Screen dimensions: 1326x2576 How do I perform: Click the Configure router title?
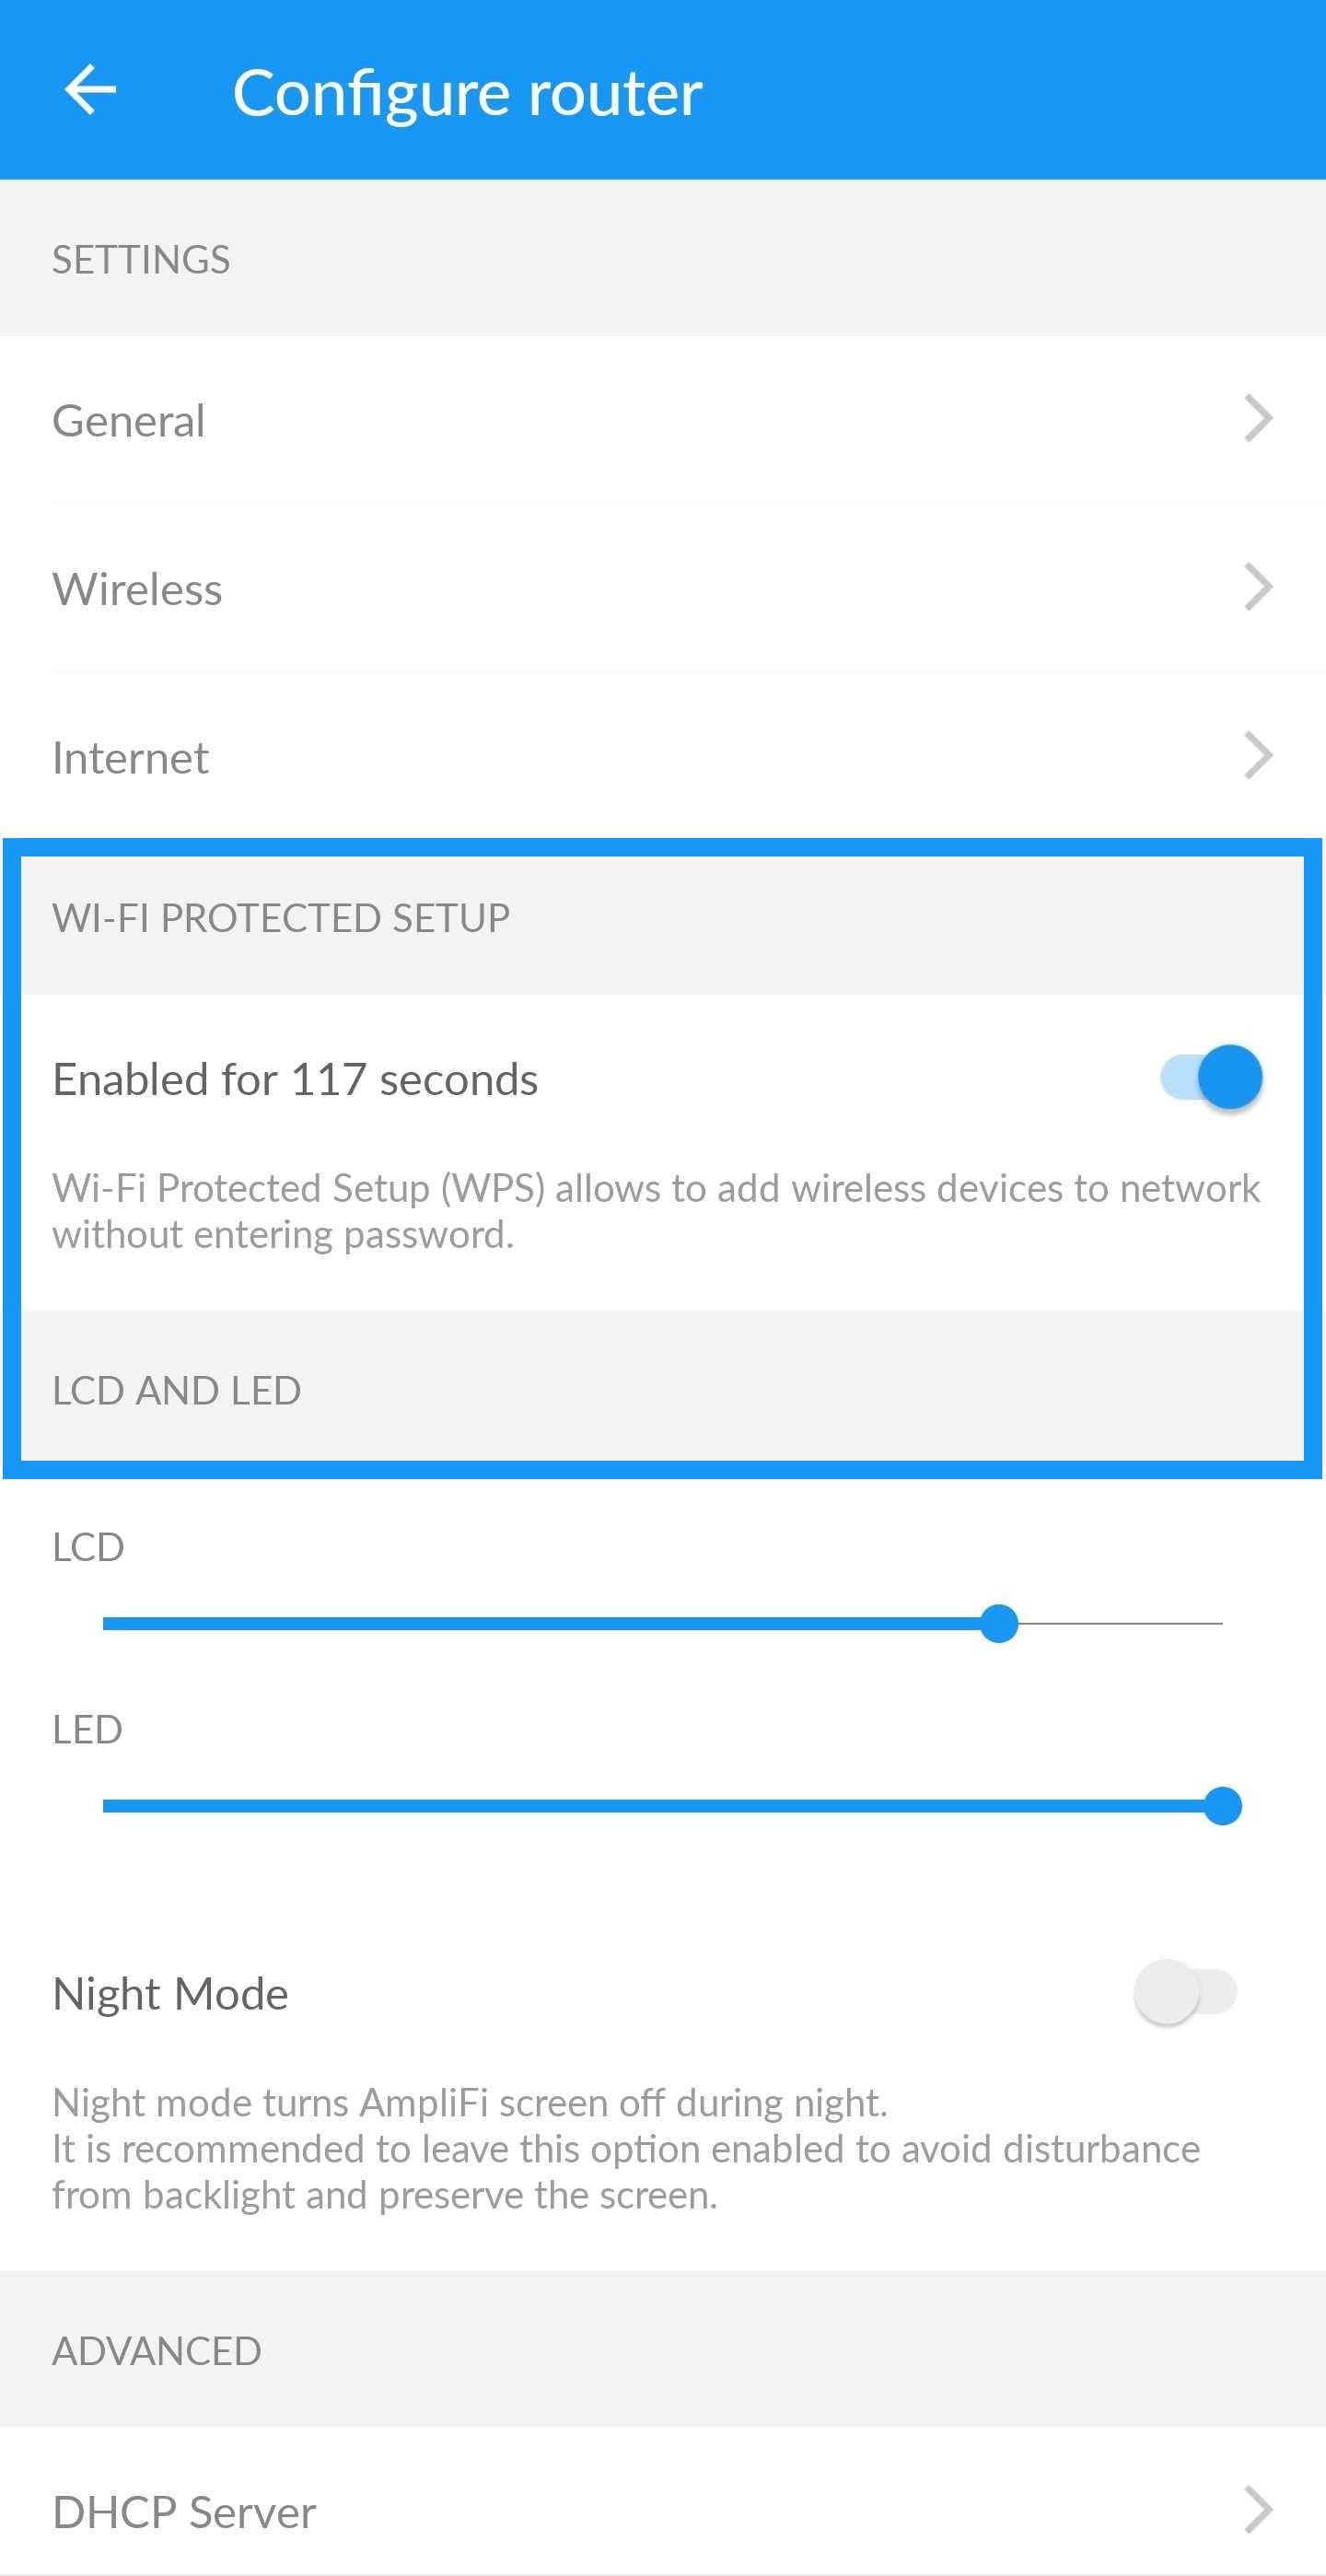tap(467, 93)
